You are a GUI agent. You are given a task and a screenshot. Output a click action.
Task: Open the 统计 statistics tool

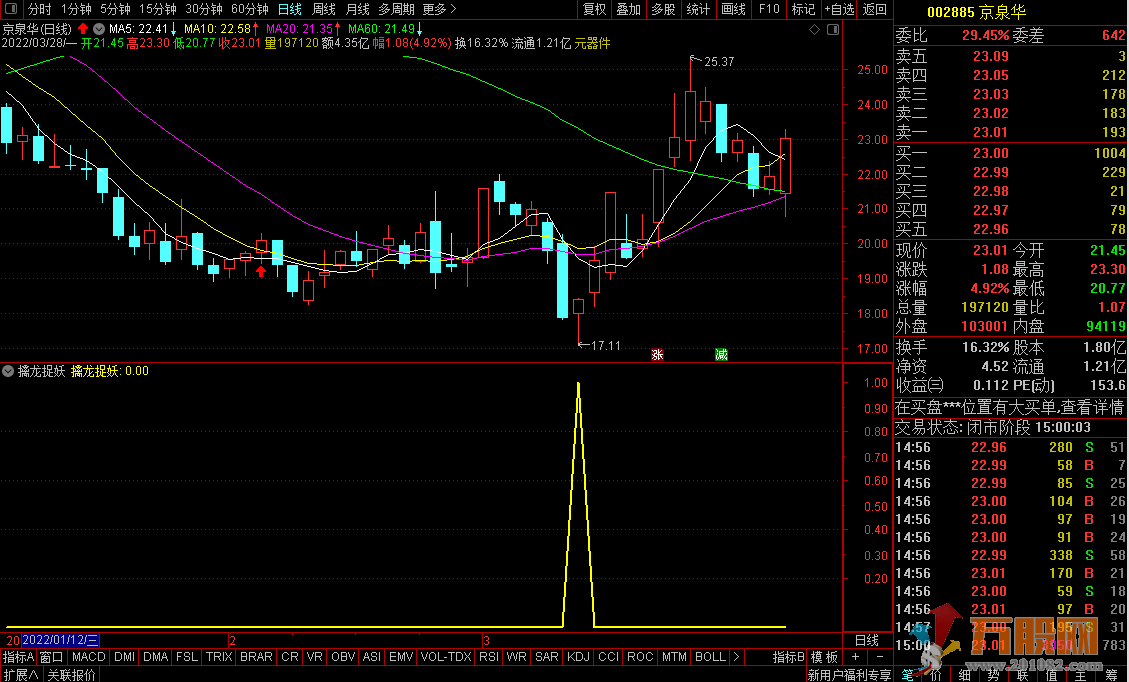(x=698, y=9)
